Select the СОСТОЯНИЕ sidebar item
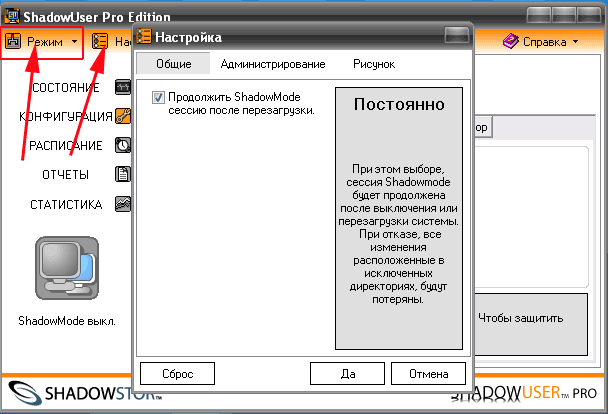 pyautogui.click(x=66, y=88)
